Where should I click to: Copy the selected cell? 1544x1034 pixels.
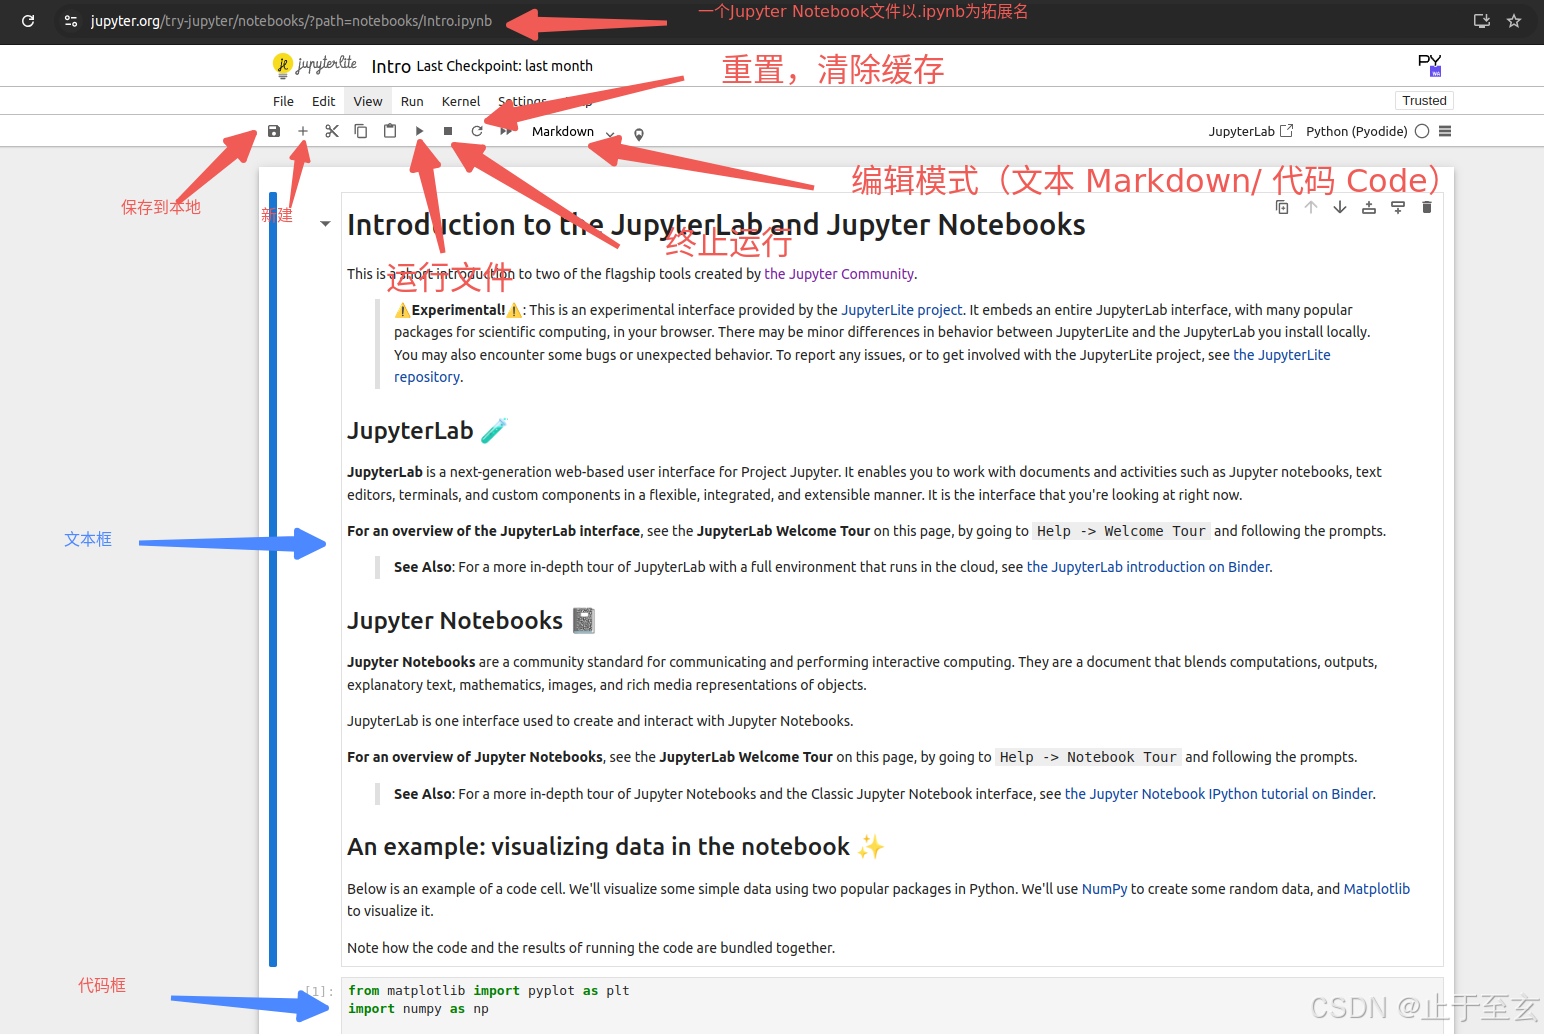point(360,130)
